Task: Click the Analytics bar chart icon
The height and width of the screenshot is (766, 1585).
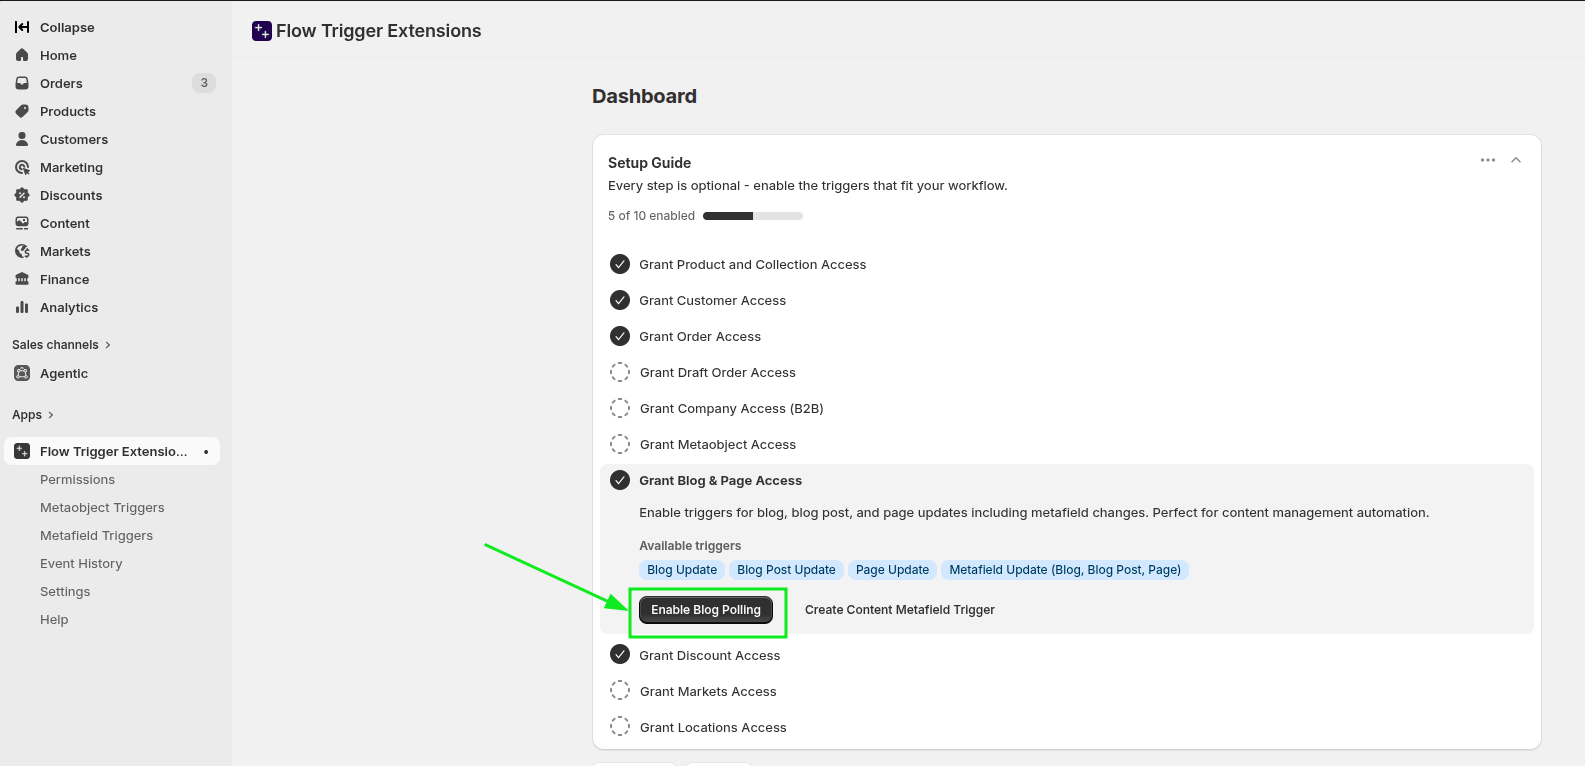Action: 22,307
